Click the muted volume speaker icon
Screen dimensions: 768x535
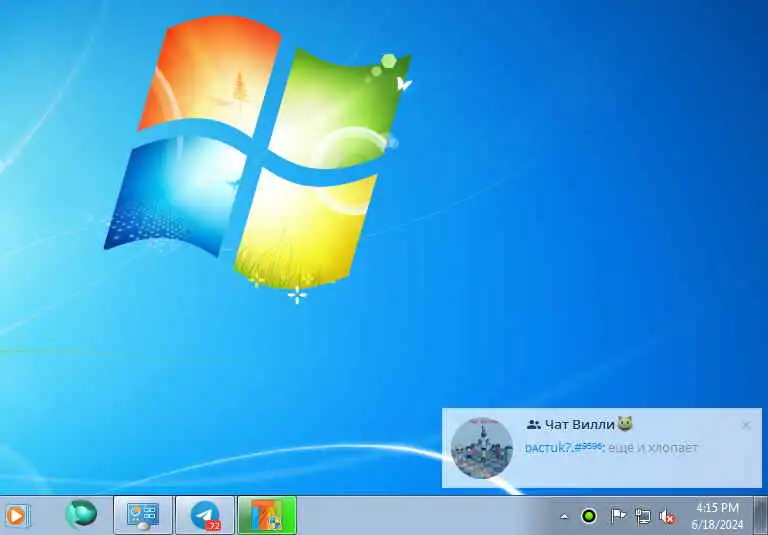tap(667, 516)
